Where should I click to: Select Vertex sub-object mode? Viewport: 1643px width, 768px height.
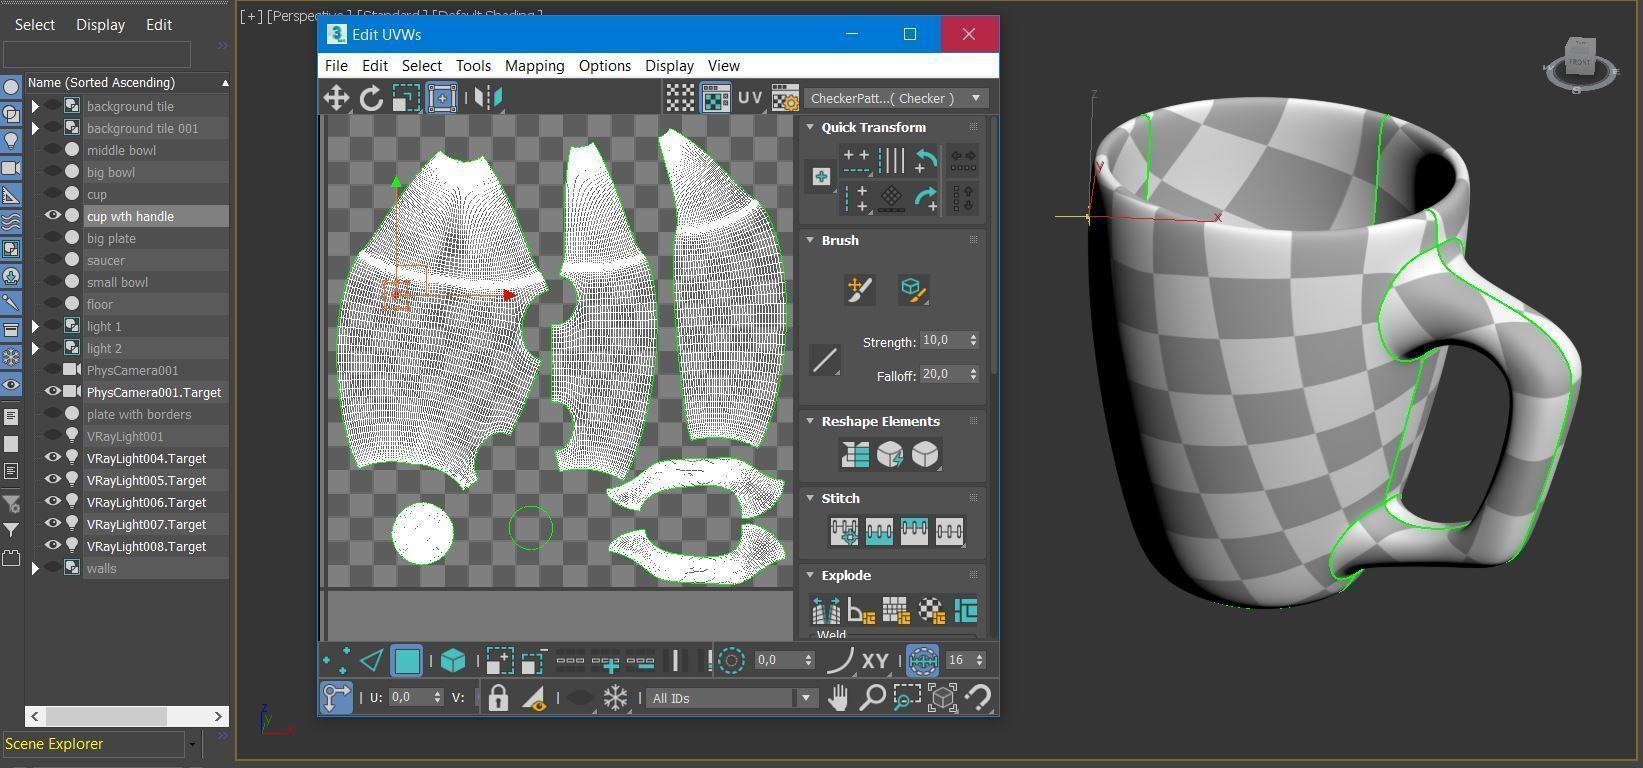pyautogui.click(x=336, y=660)
